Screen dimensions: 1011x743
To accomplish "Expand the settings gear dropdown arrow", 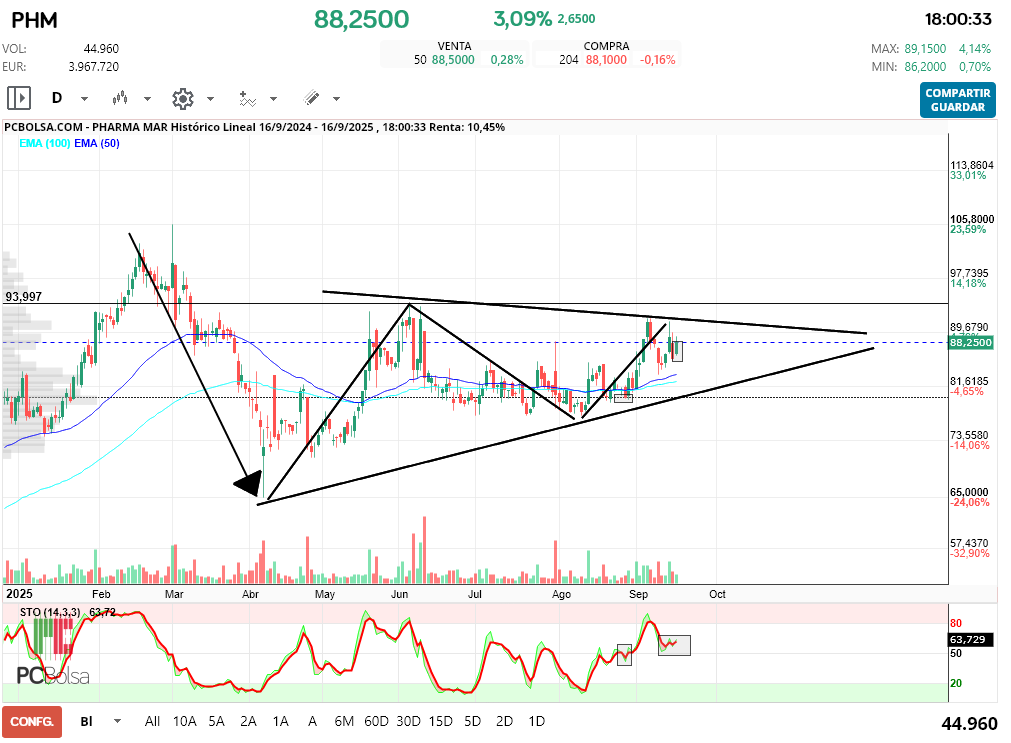I will point(210,99).
